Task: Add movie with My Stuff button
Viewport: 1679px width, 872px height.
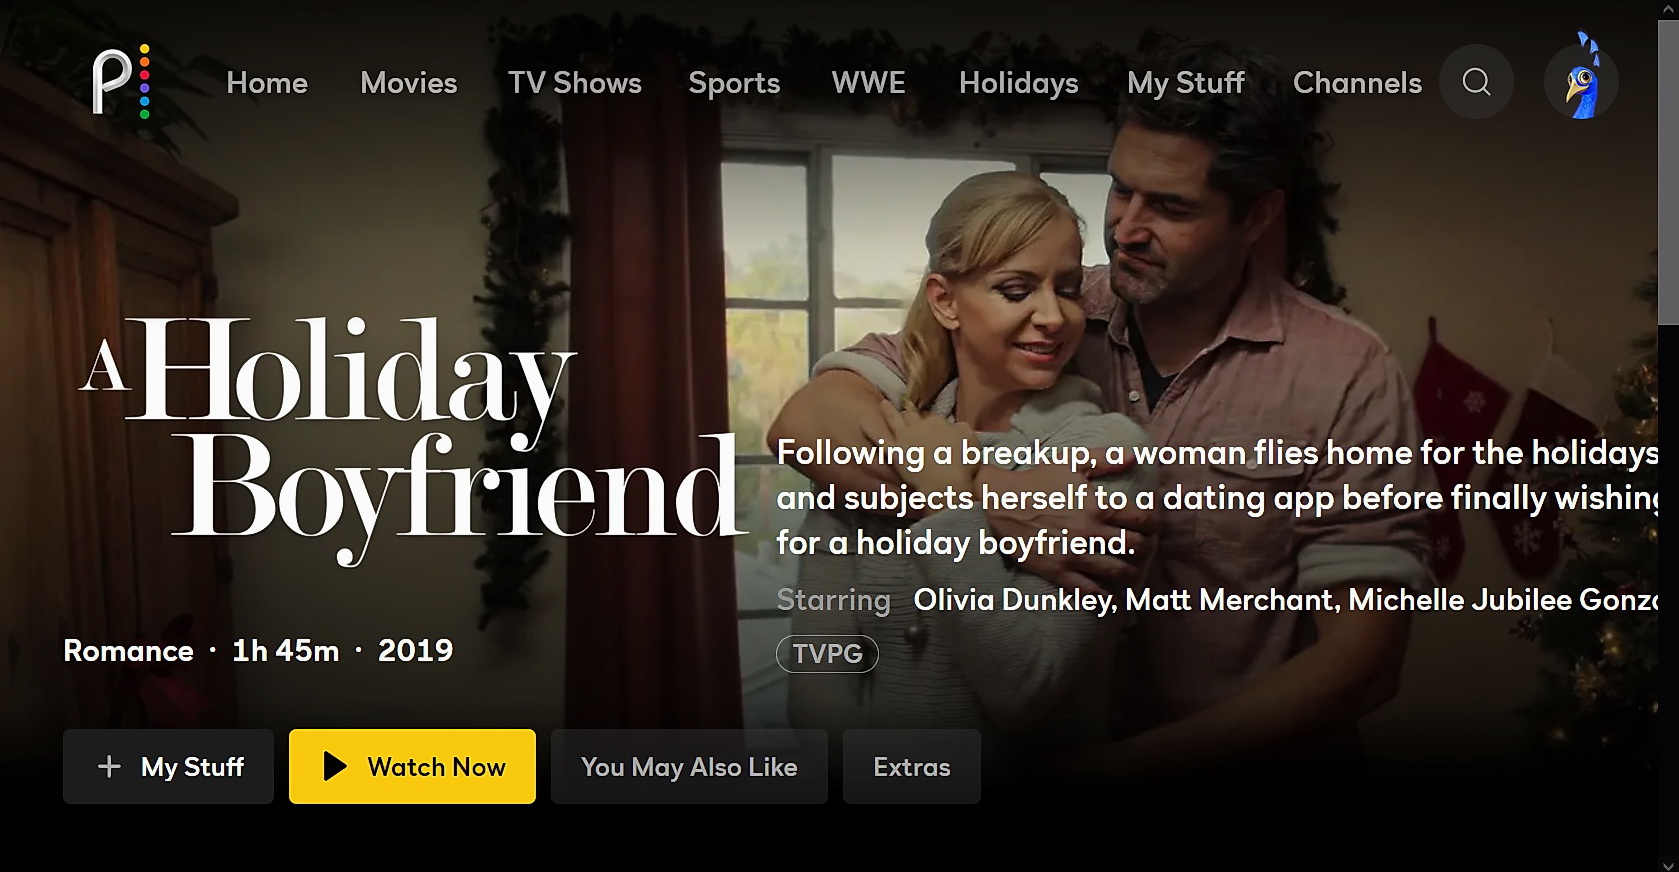Action: pyautogui.click(x=168, y=767)
